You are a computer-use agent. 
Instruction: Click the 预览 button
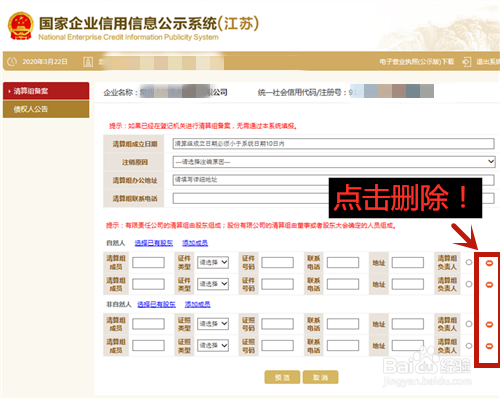point(282,377)
